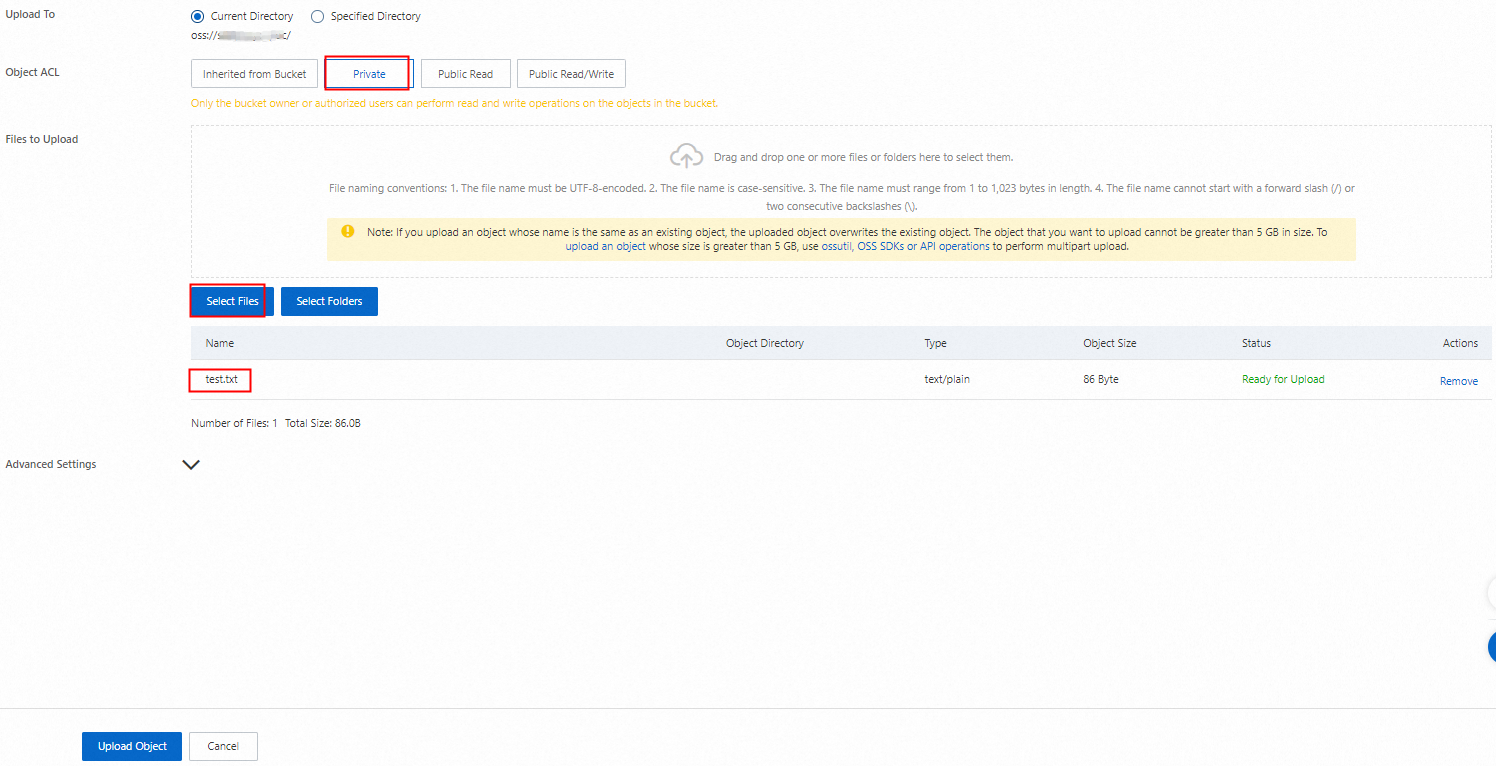
Task: Open the 'upload an object' link
Action: coord(605,246)
